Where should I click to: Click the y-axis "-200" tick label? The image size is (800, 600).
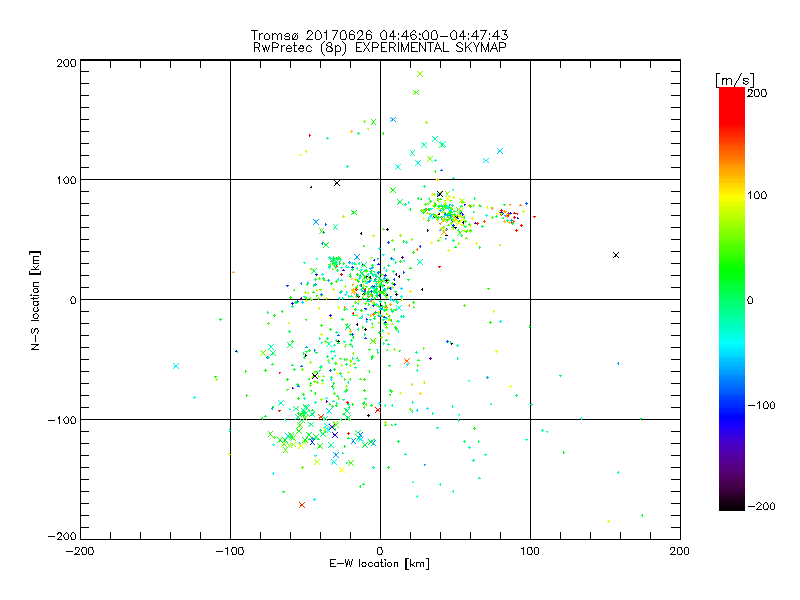[x=63, y=536]
